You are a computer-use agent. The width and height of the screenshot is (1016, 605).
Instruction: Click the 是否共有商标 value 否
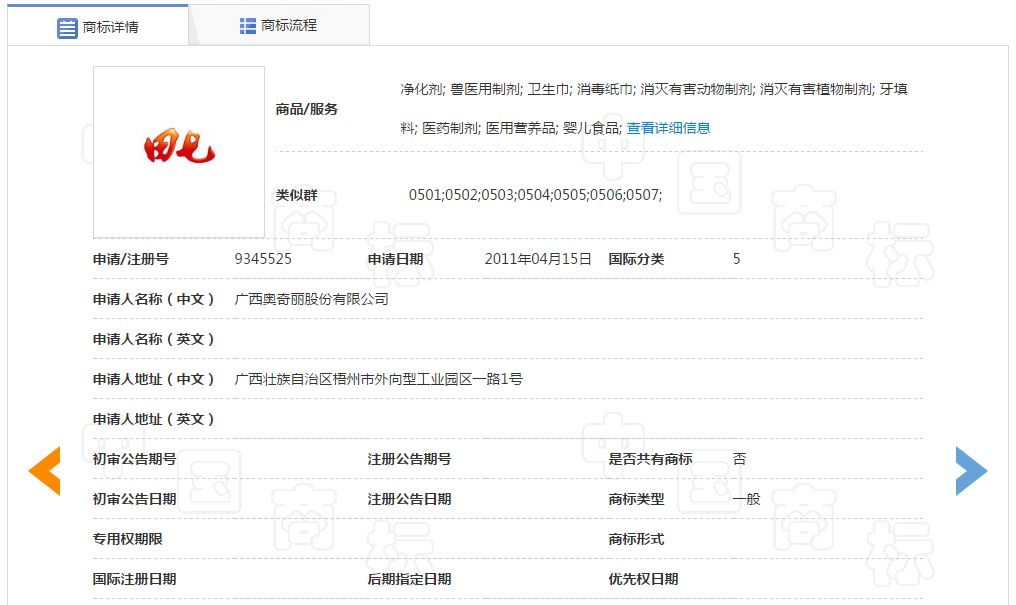point(739,459)
